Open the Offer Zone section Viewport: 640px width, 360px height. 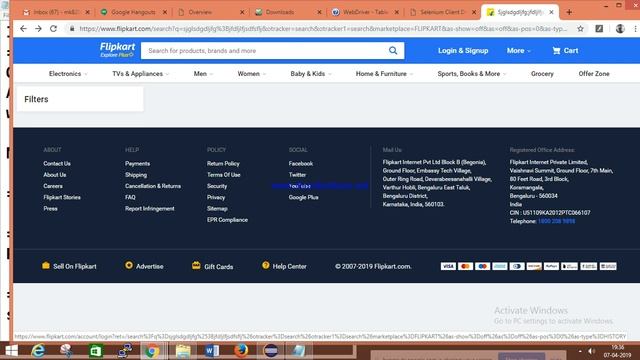coord(594,74)
